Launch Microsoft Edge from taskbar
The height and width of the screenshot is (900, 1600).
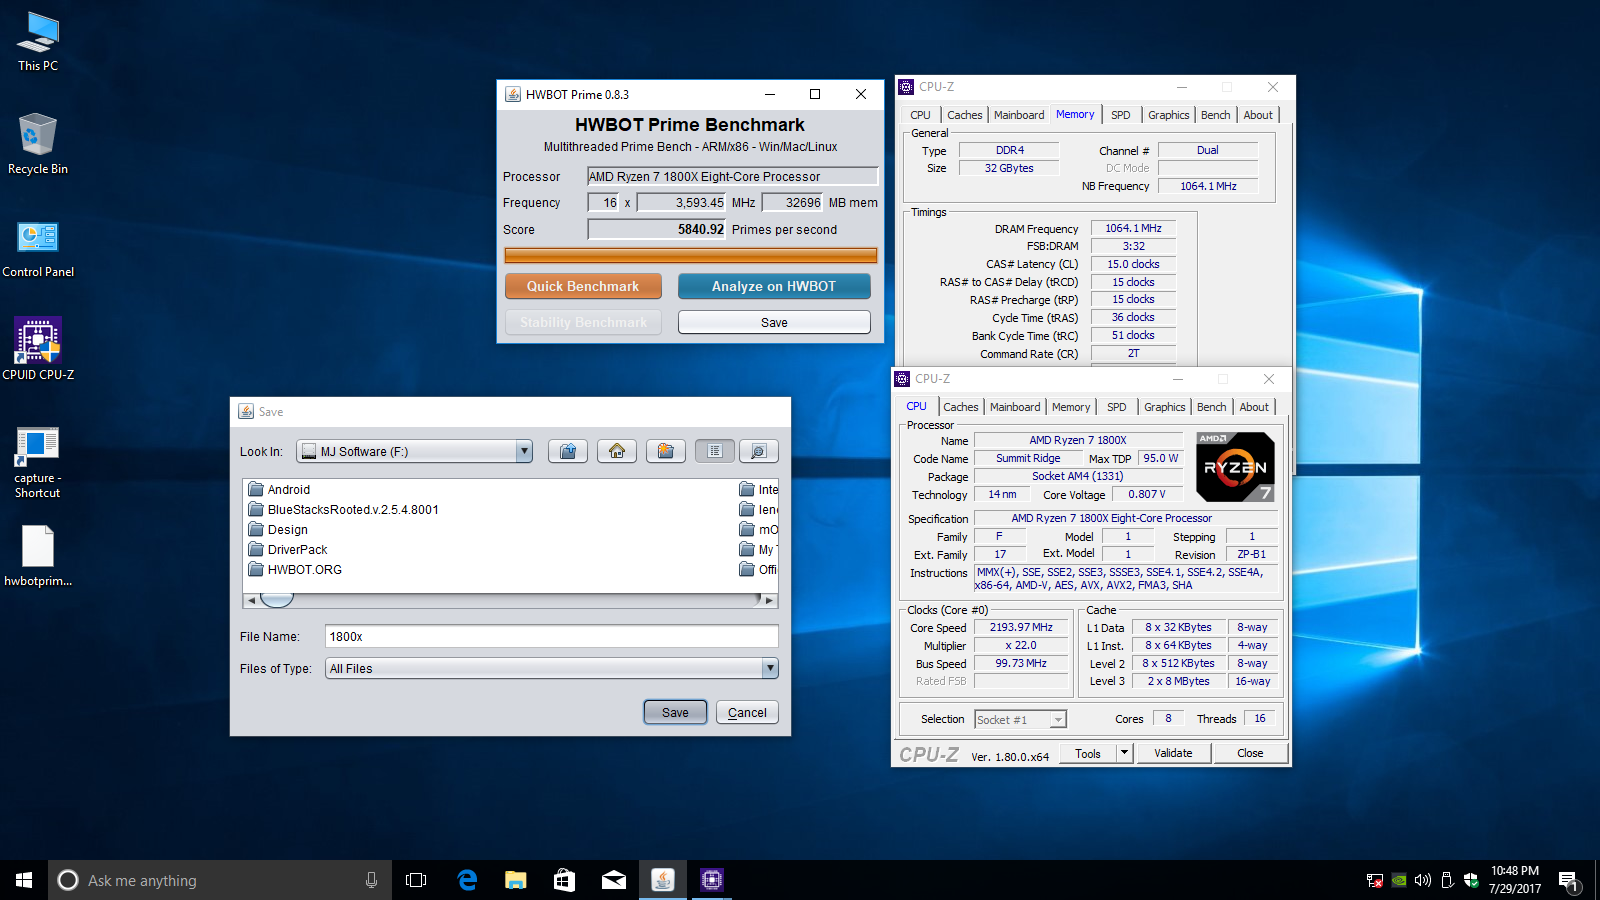[467, 880]
